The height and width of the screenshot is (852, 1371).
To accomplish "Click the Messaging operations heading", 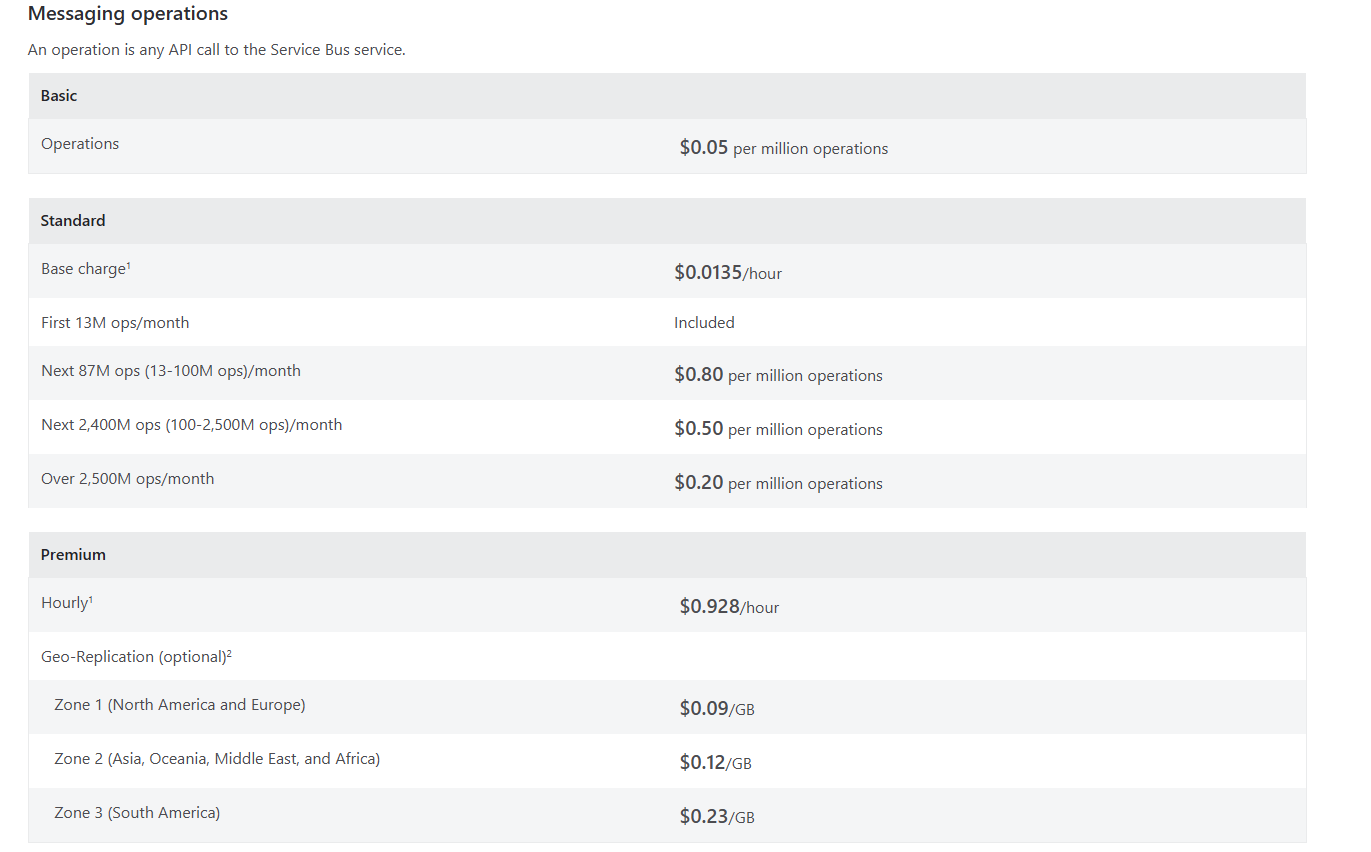I will click(x=128, y=14).
